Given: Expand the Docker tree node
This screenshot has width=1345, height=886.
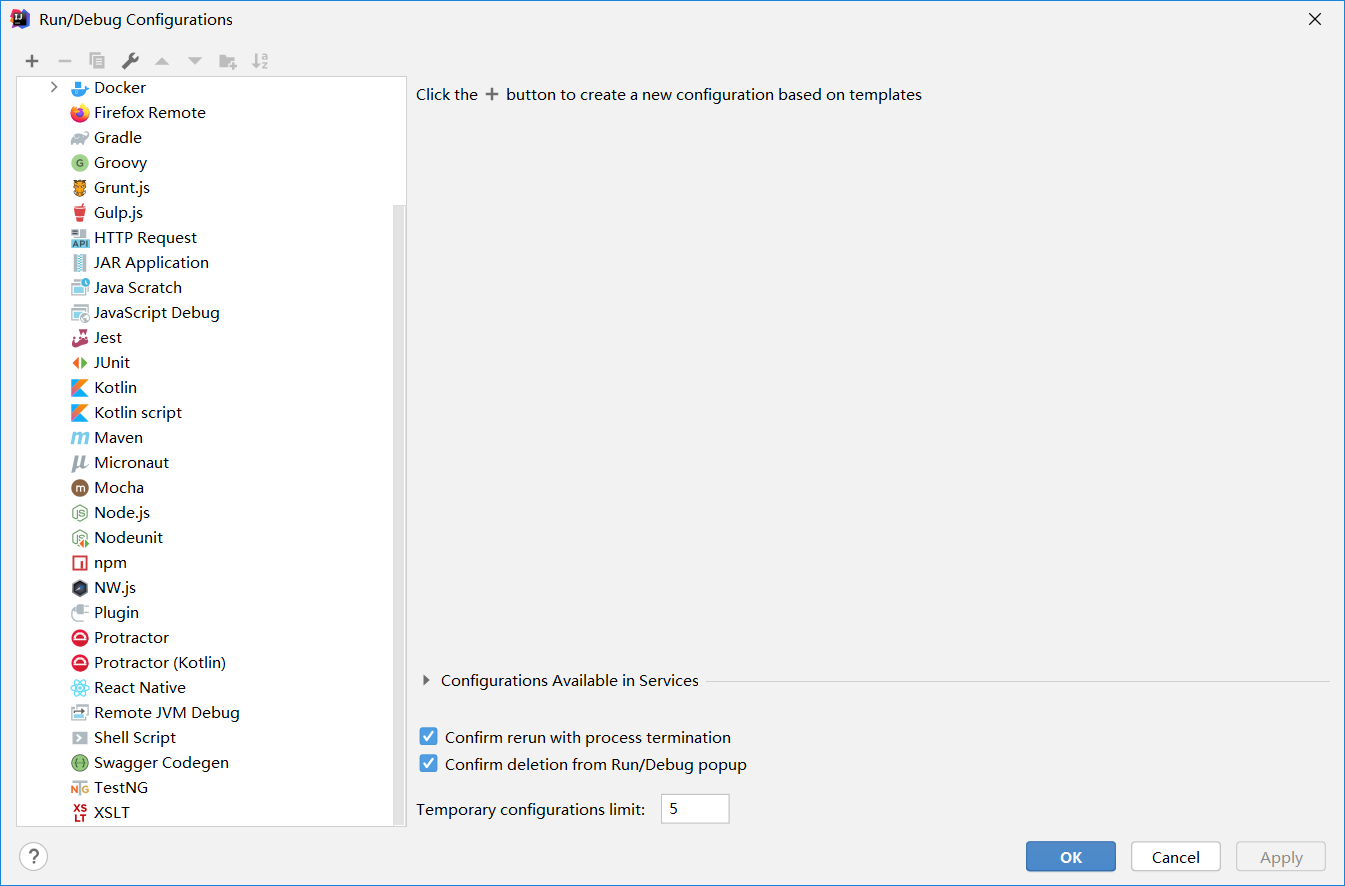Looking at the screenshot, I should pyautogui.click(x=54, y=88).
